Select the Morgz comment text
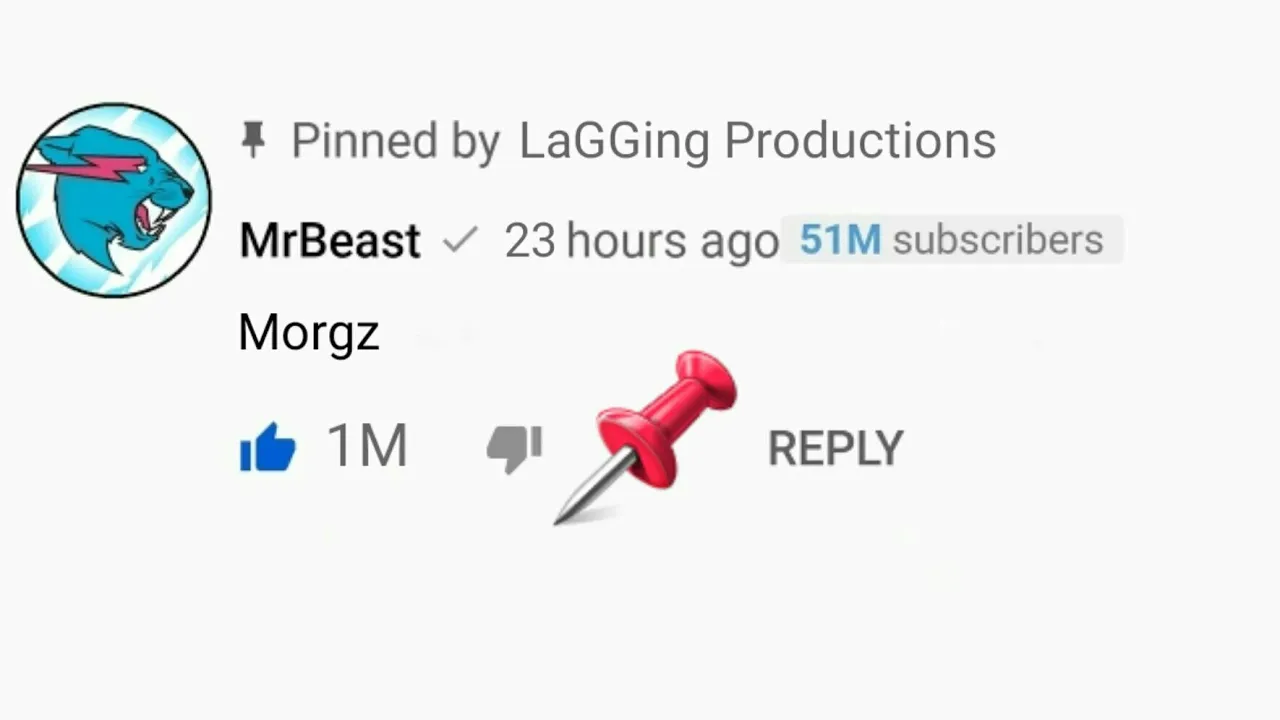 (309, 333)
